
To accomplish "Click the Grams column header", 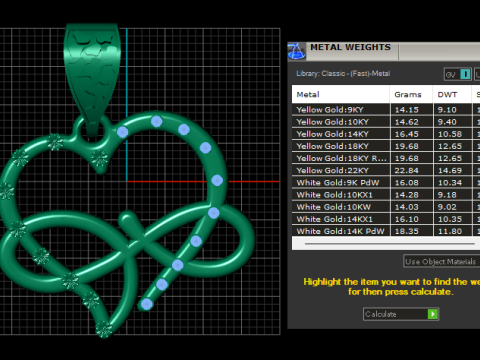I will 411,95.
